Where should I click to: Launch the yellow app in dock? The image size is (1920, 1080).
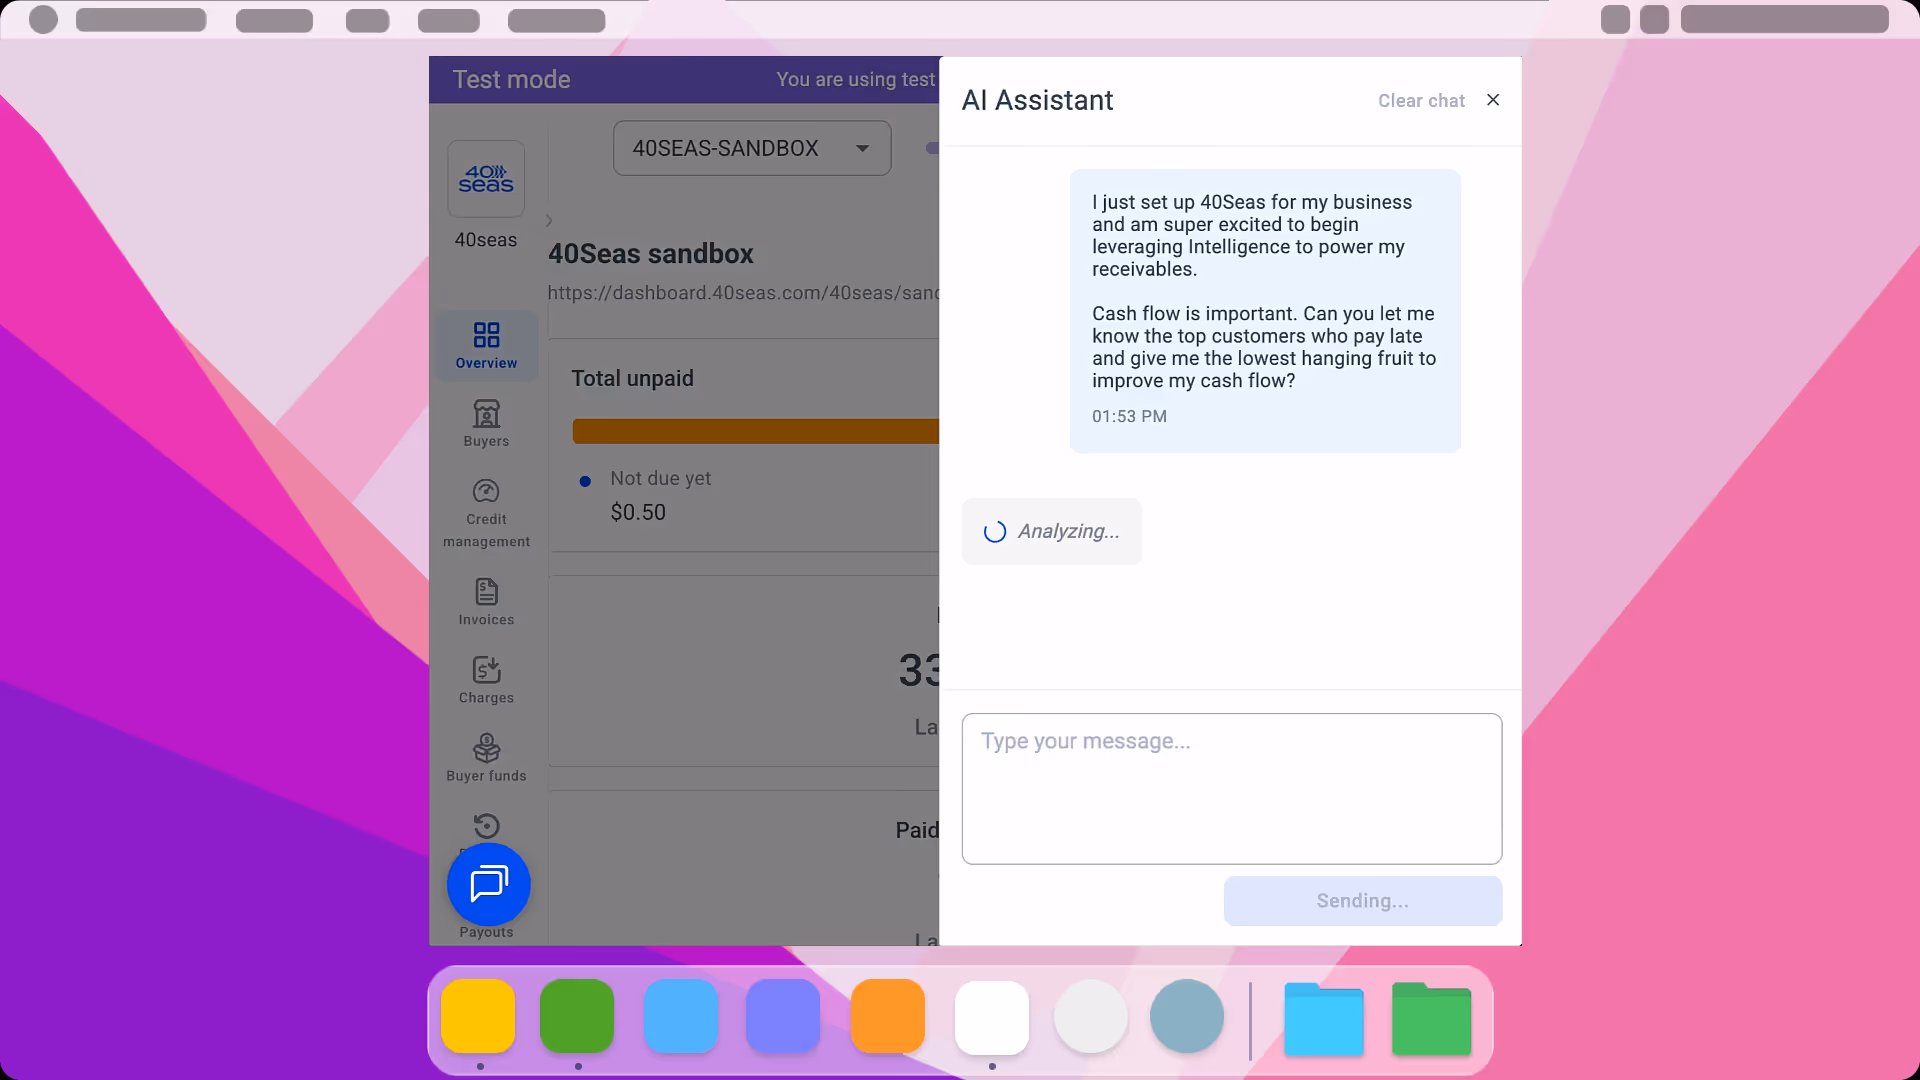coord(478,1017)
